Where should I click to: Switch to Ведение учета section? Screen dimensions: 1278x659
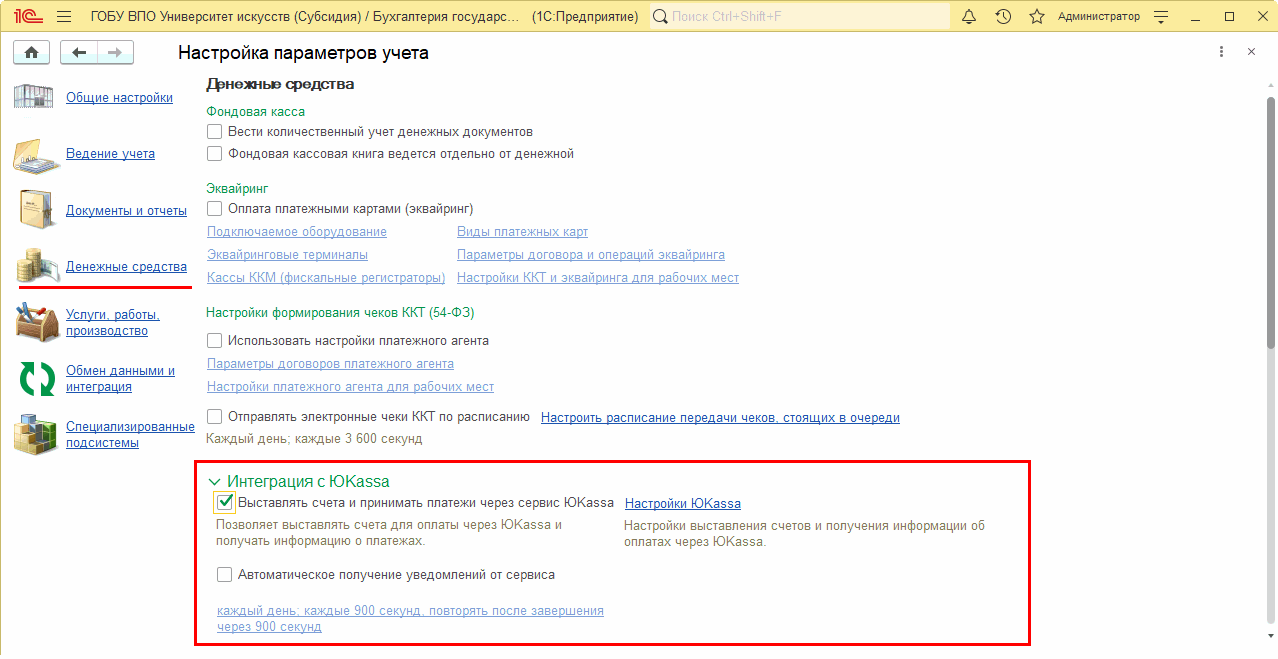click(x=110, y=154)
